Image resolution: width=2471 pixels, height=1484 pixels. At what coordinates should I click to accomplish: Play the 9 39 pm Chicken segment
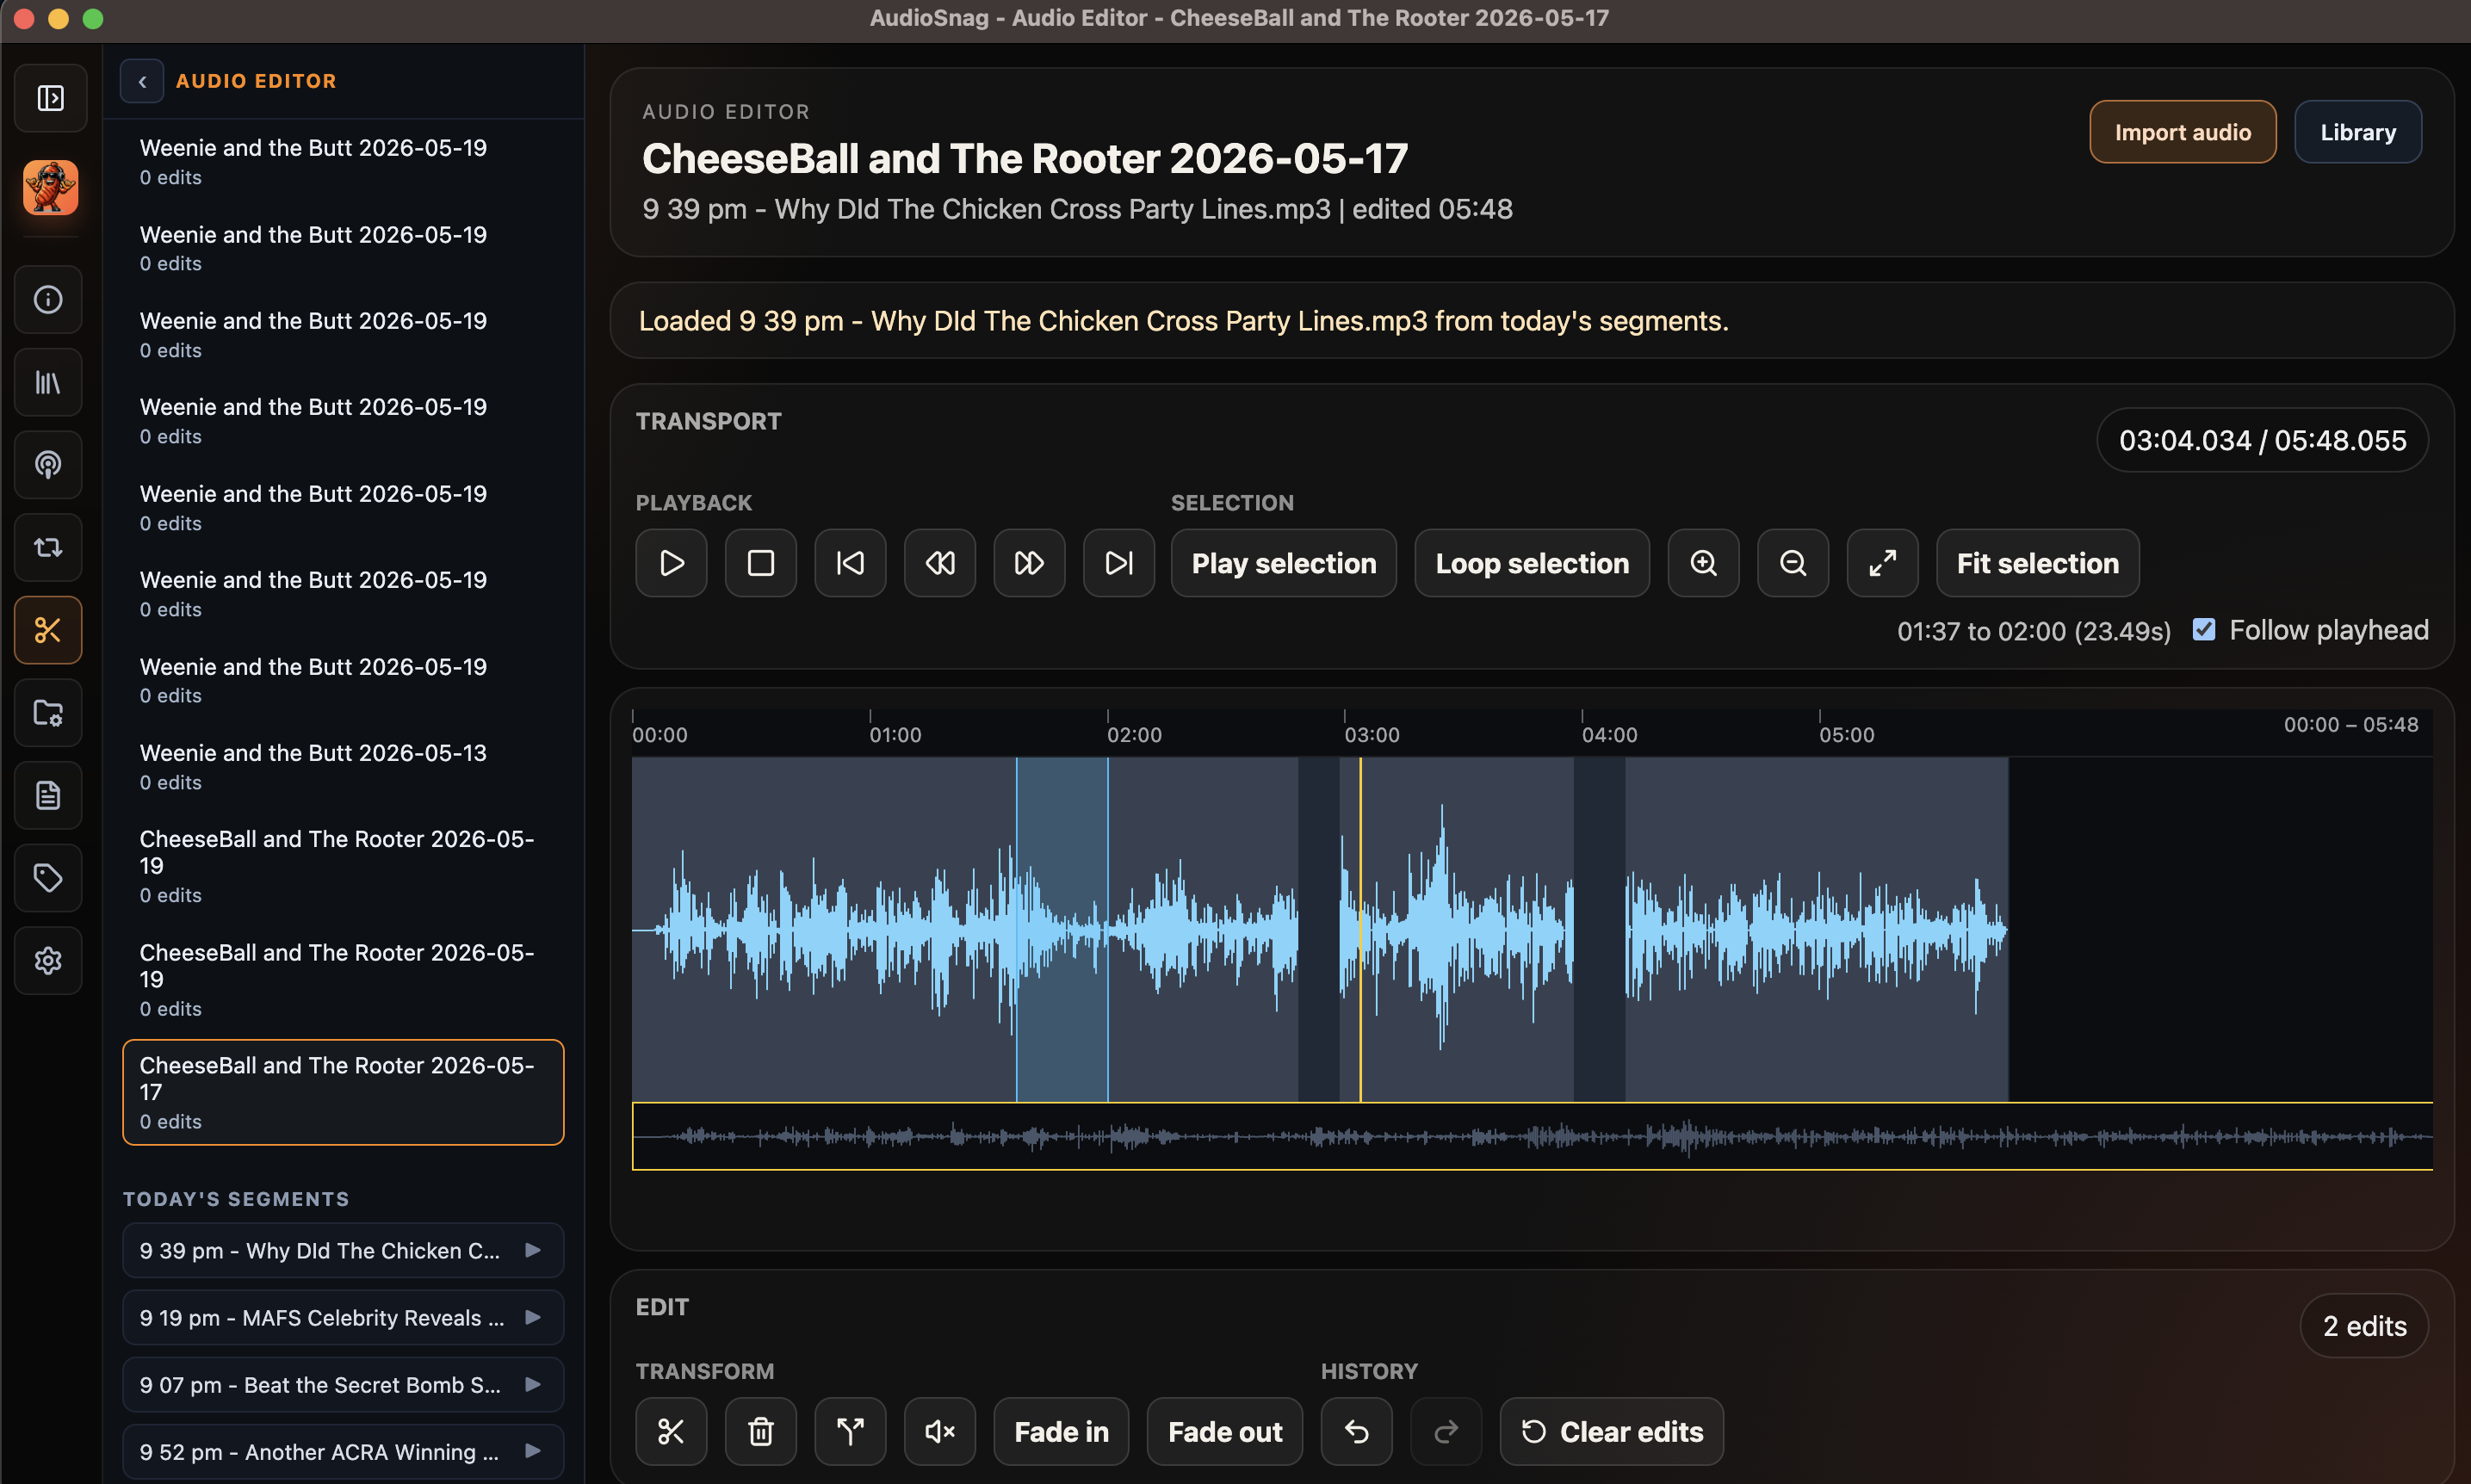point(533,1250)
